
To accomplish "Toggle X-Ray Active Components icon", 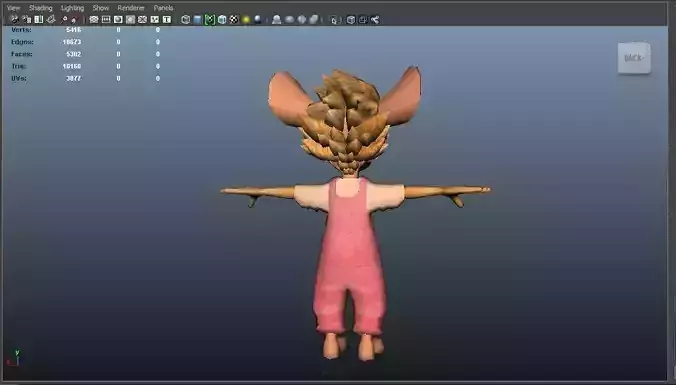I will pyautogui.click(x=363, y=19).
